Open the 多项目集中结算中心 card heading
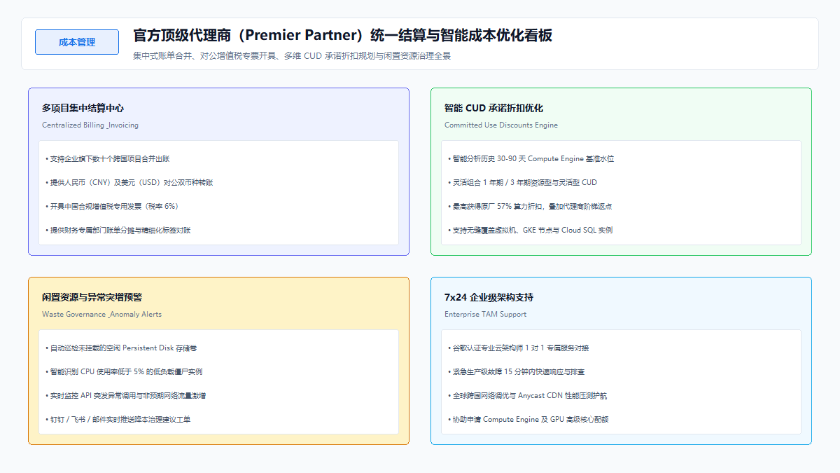This screenshot has height=473, width=840. pos(82,108)
